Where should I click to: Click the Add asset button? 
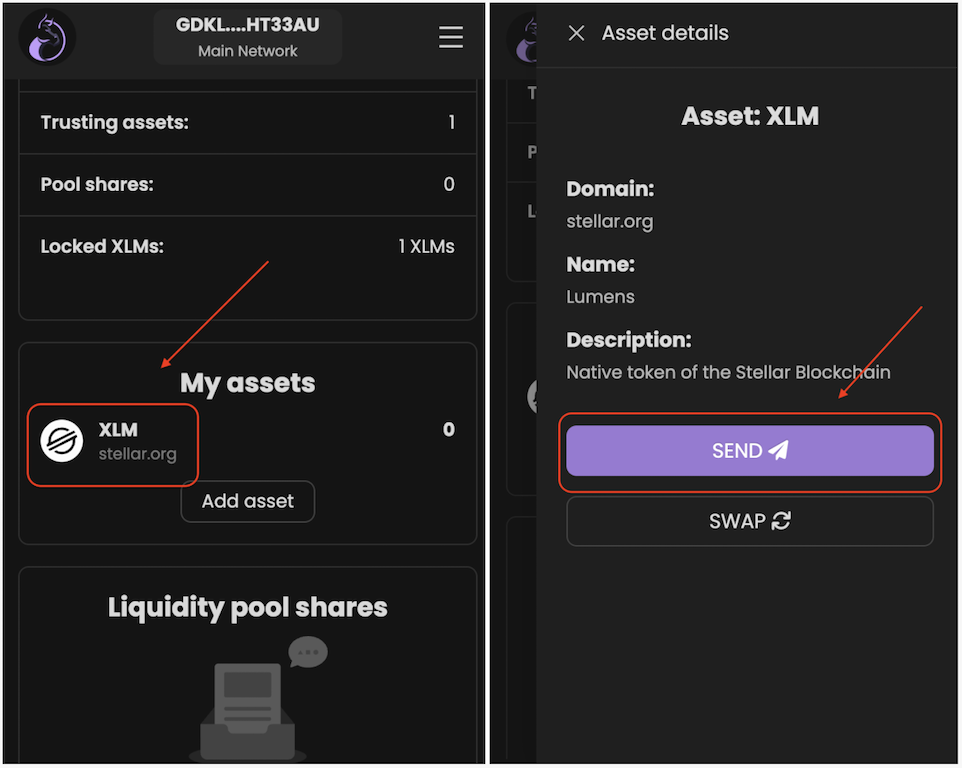pyautogui.click(x=248, y=501)
